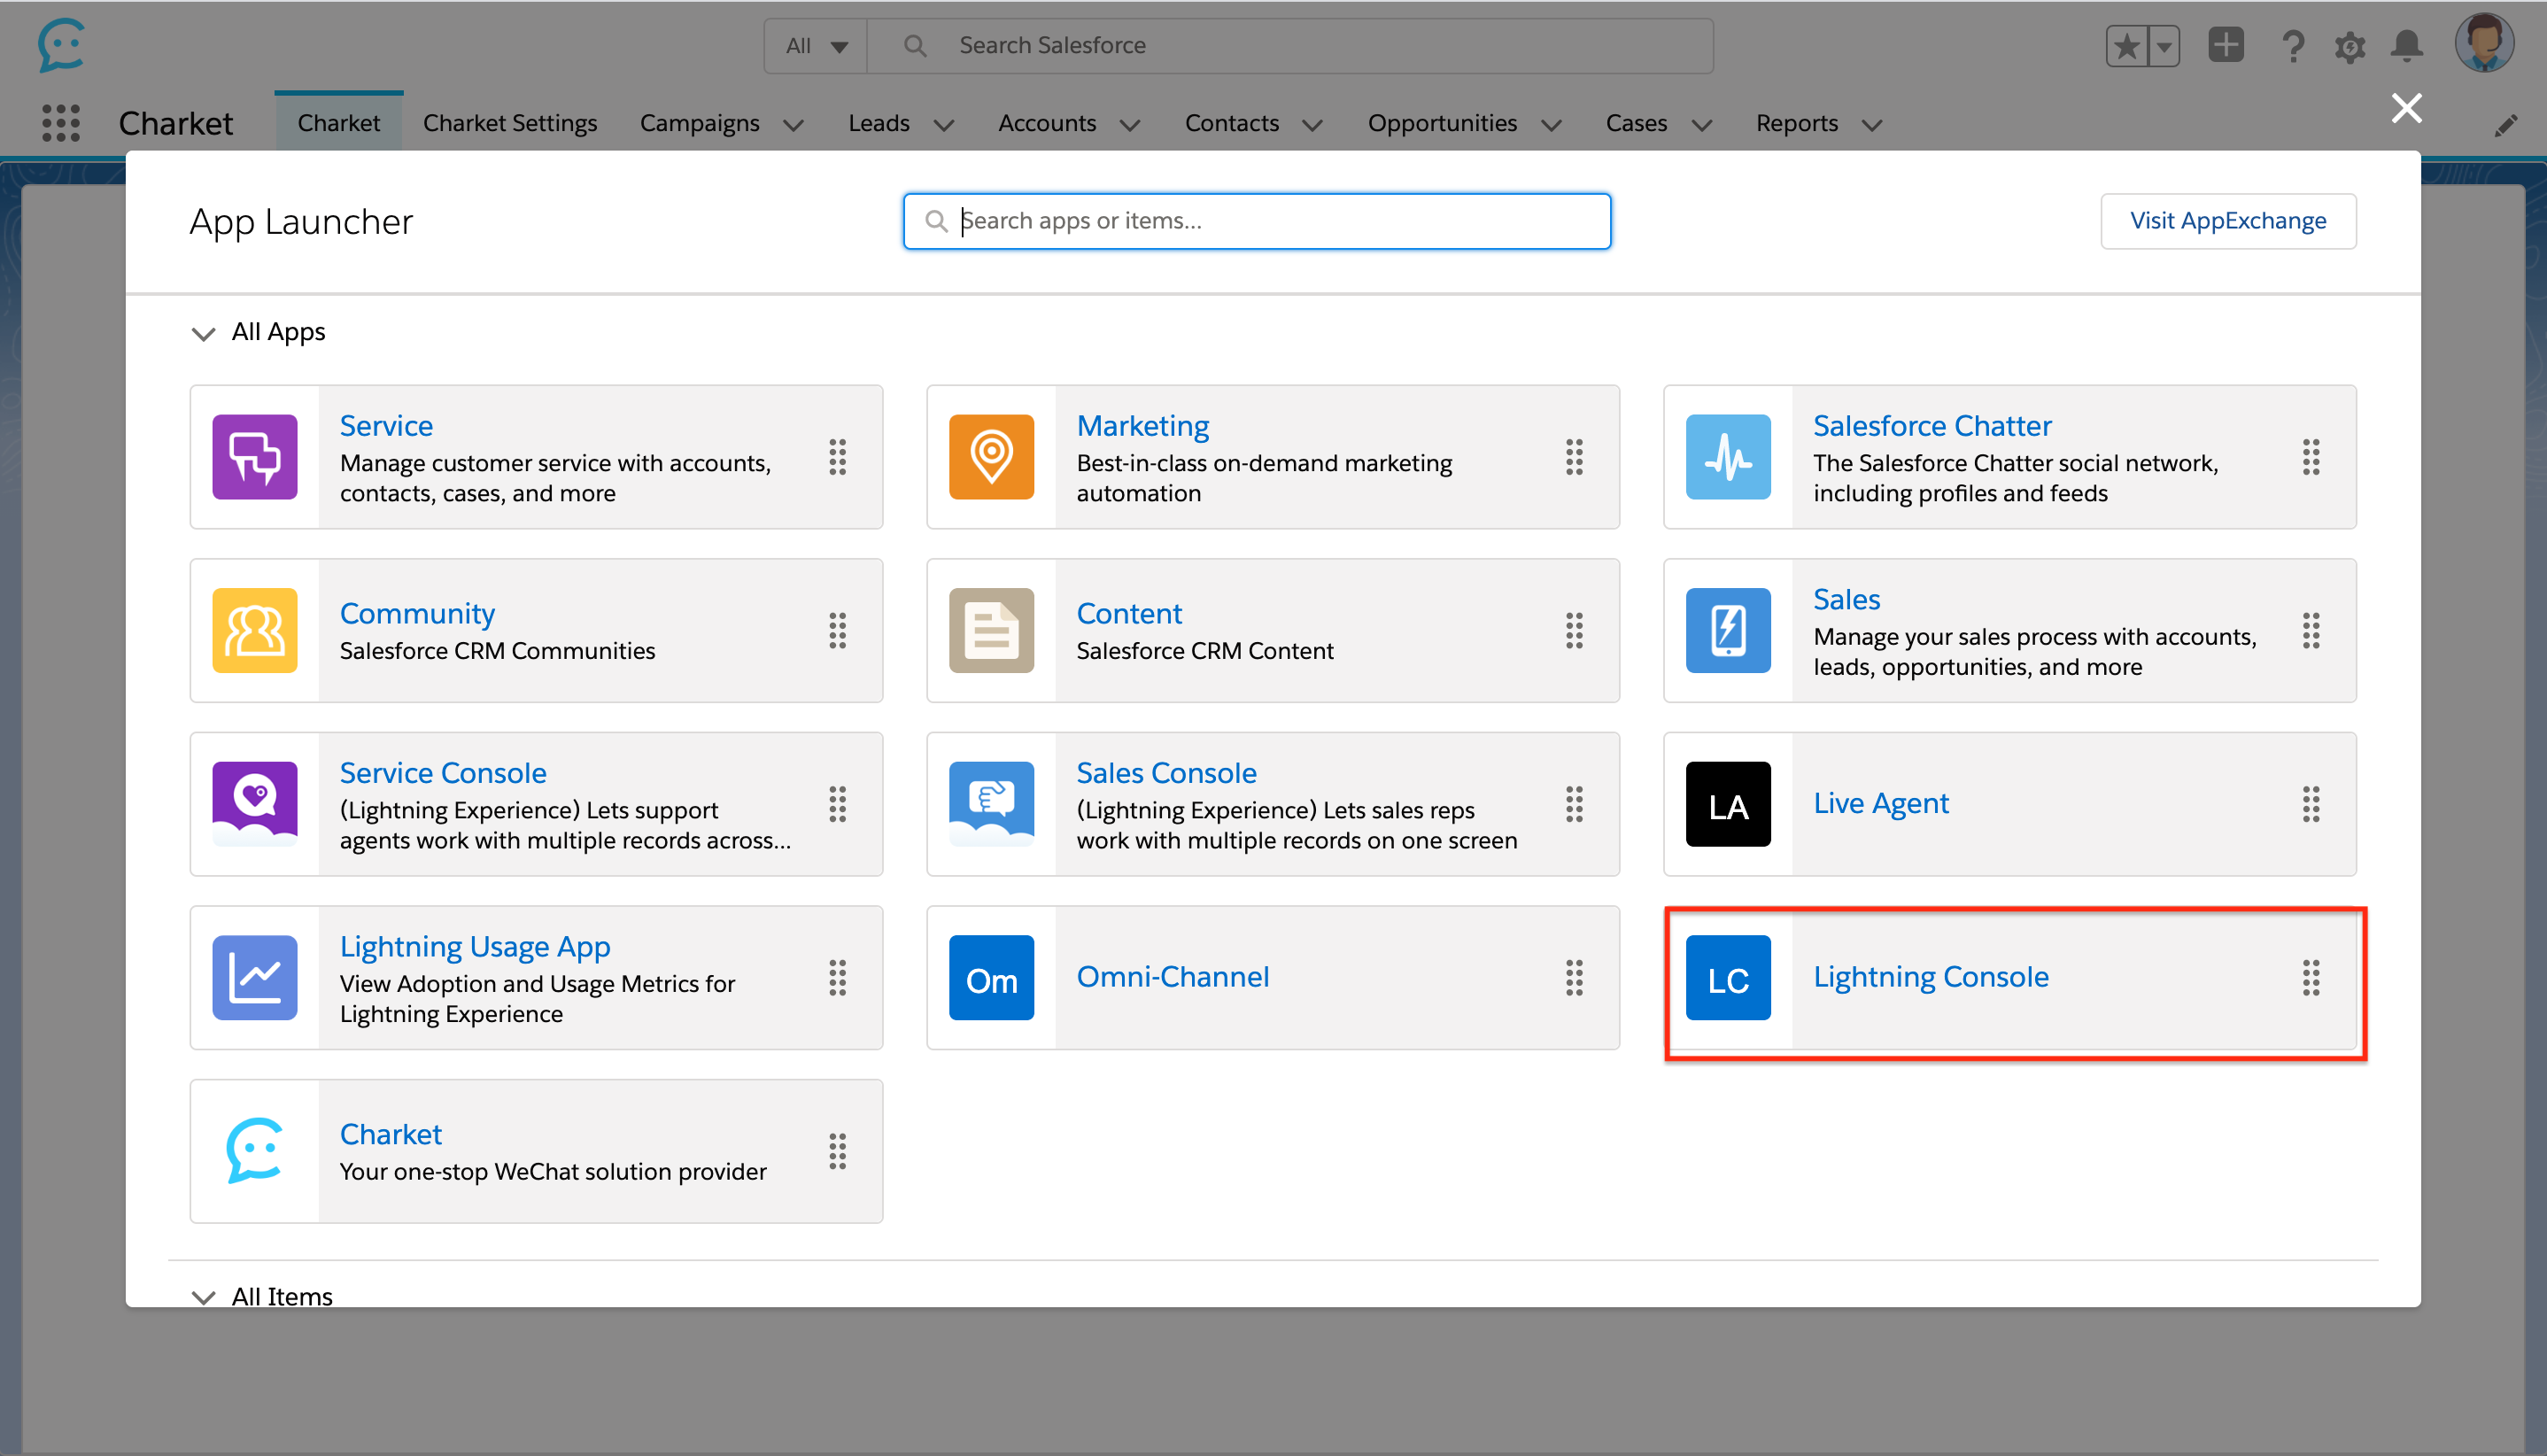The image size is (2547, 1456).
Task: Switch to the Charket tab
Action: 339,123
